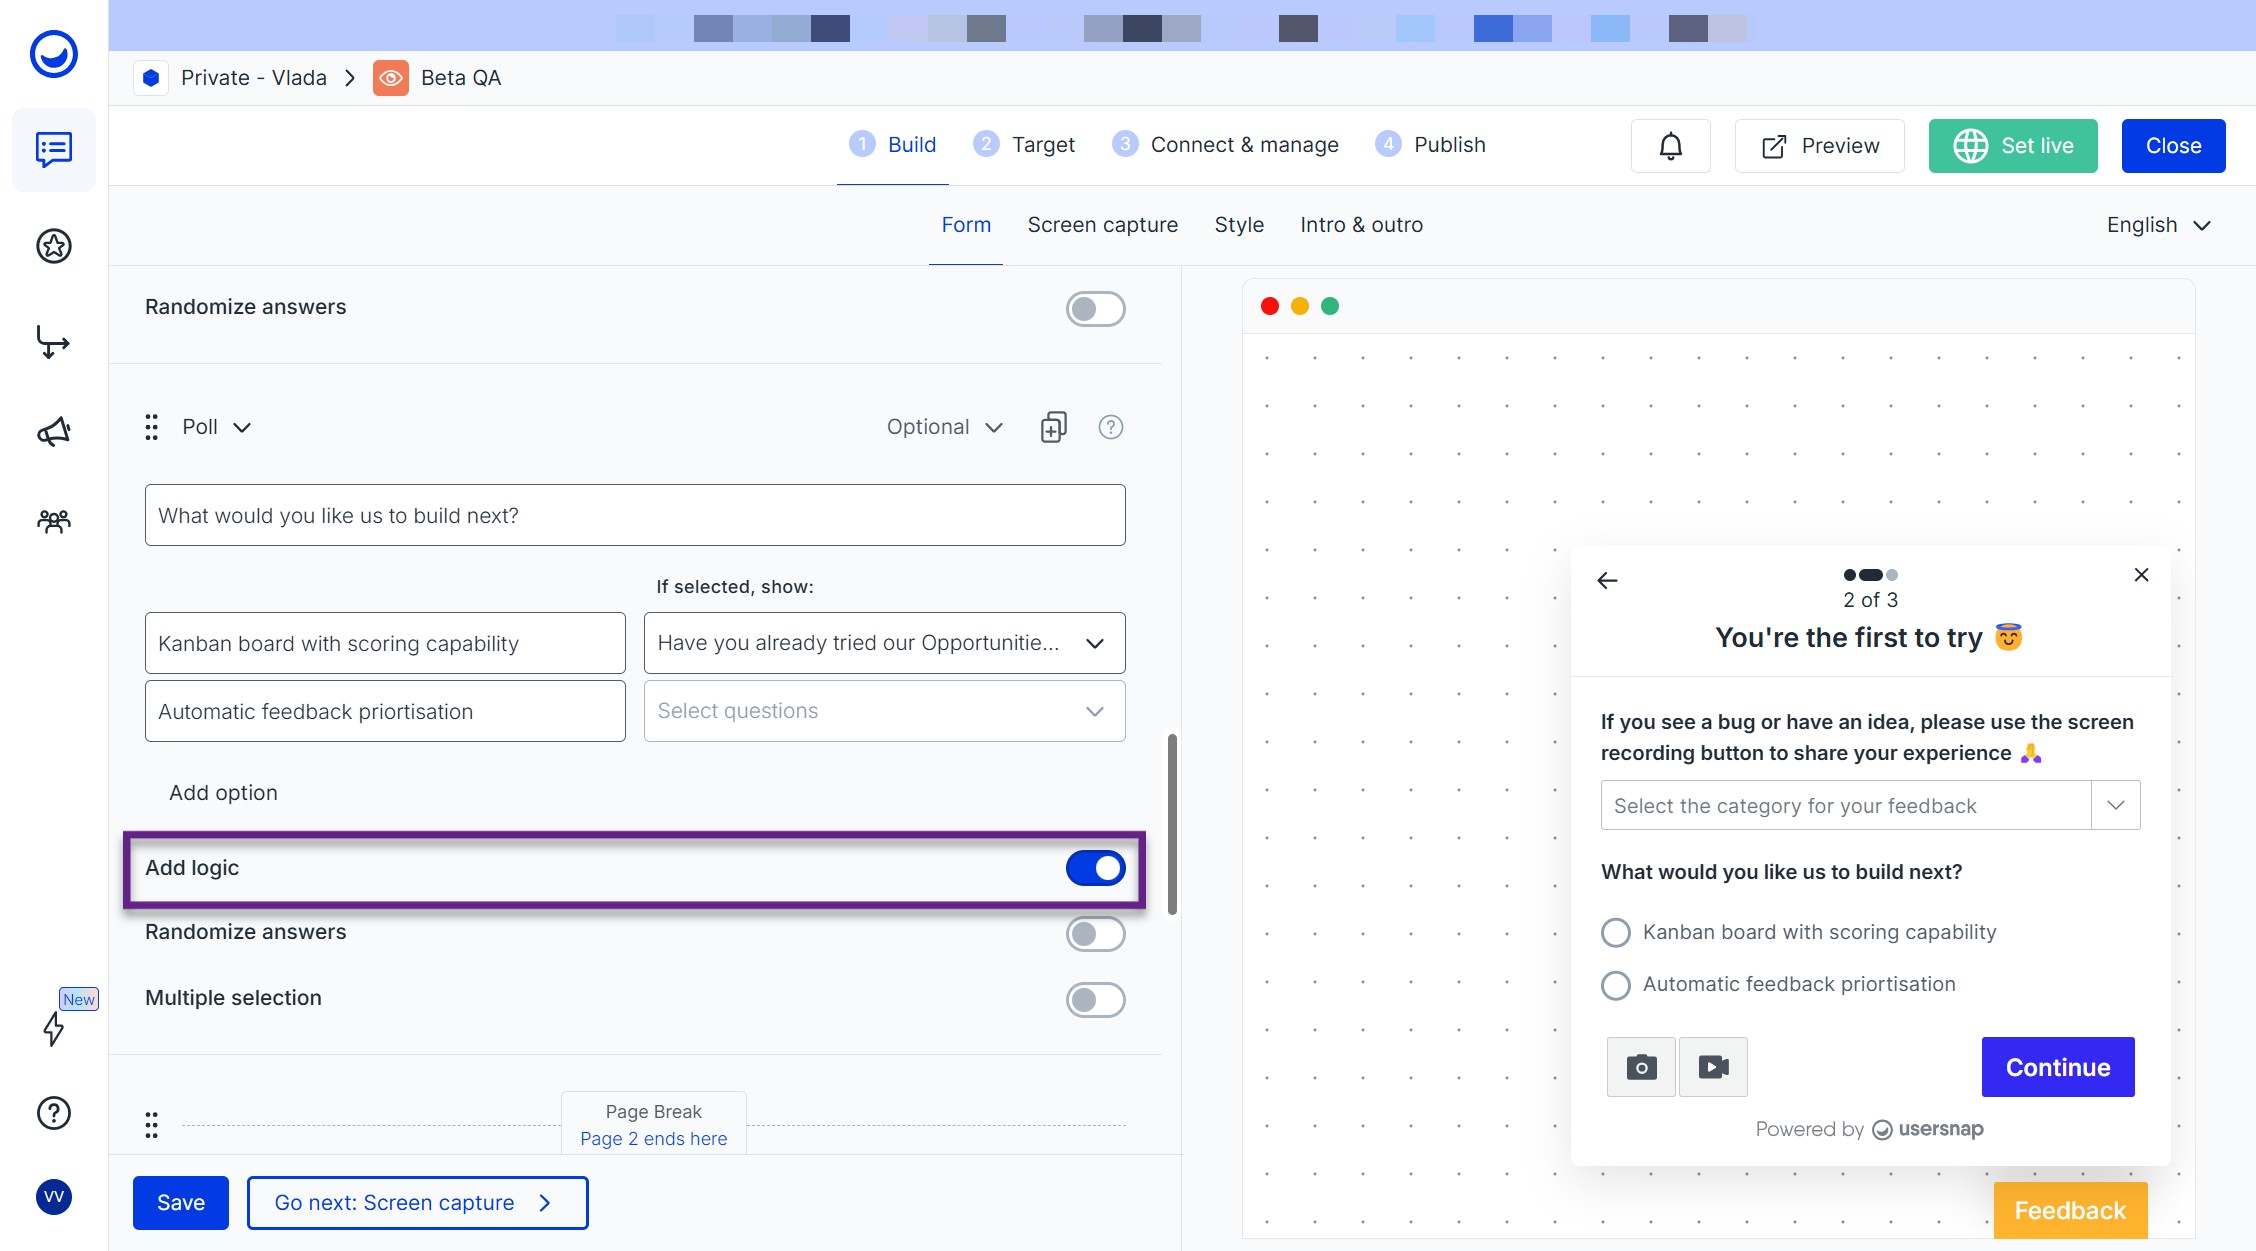Open team members icon in sidebar
2256x1251 pixels.
[54, 521]
